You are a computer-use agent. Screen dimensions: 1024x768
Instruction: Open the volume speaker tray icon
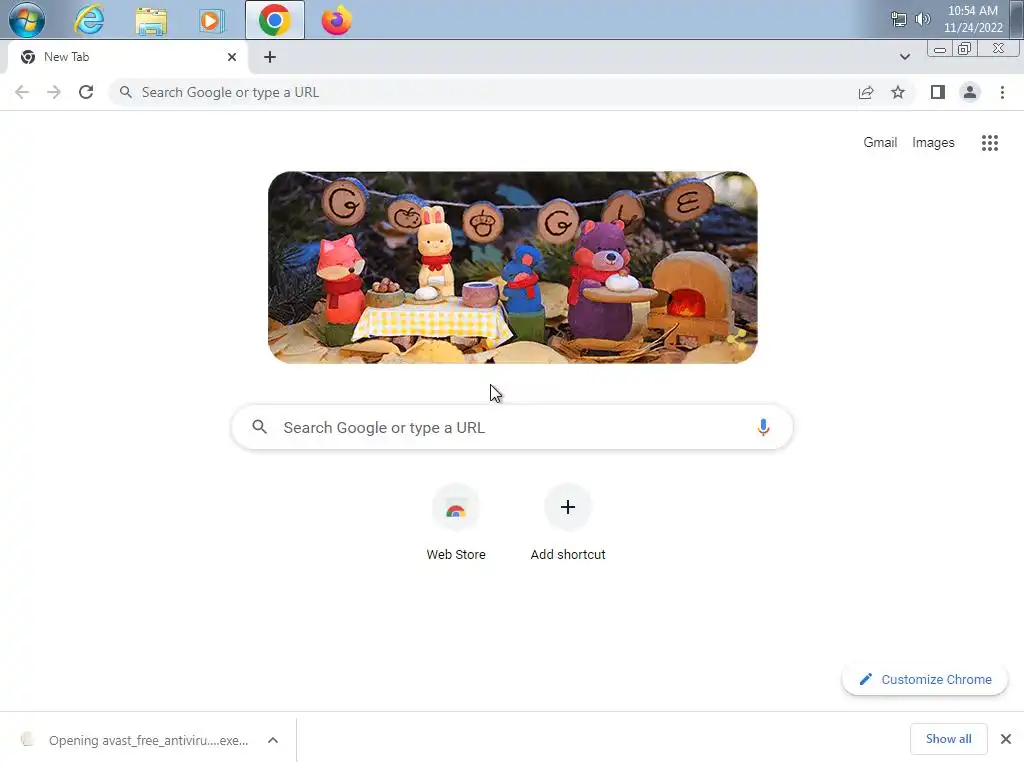tap(922, 19)
